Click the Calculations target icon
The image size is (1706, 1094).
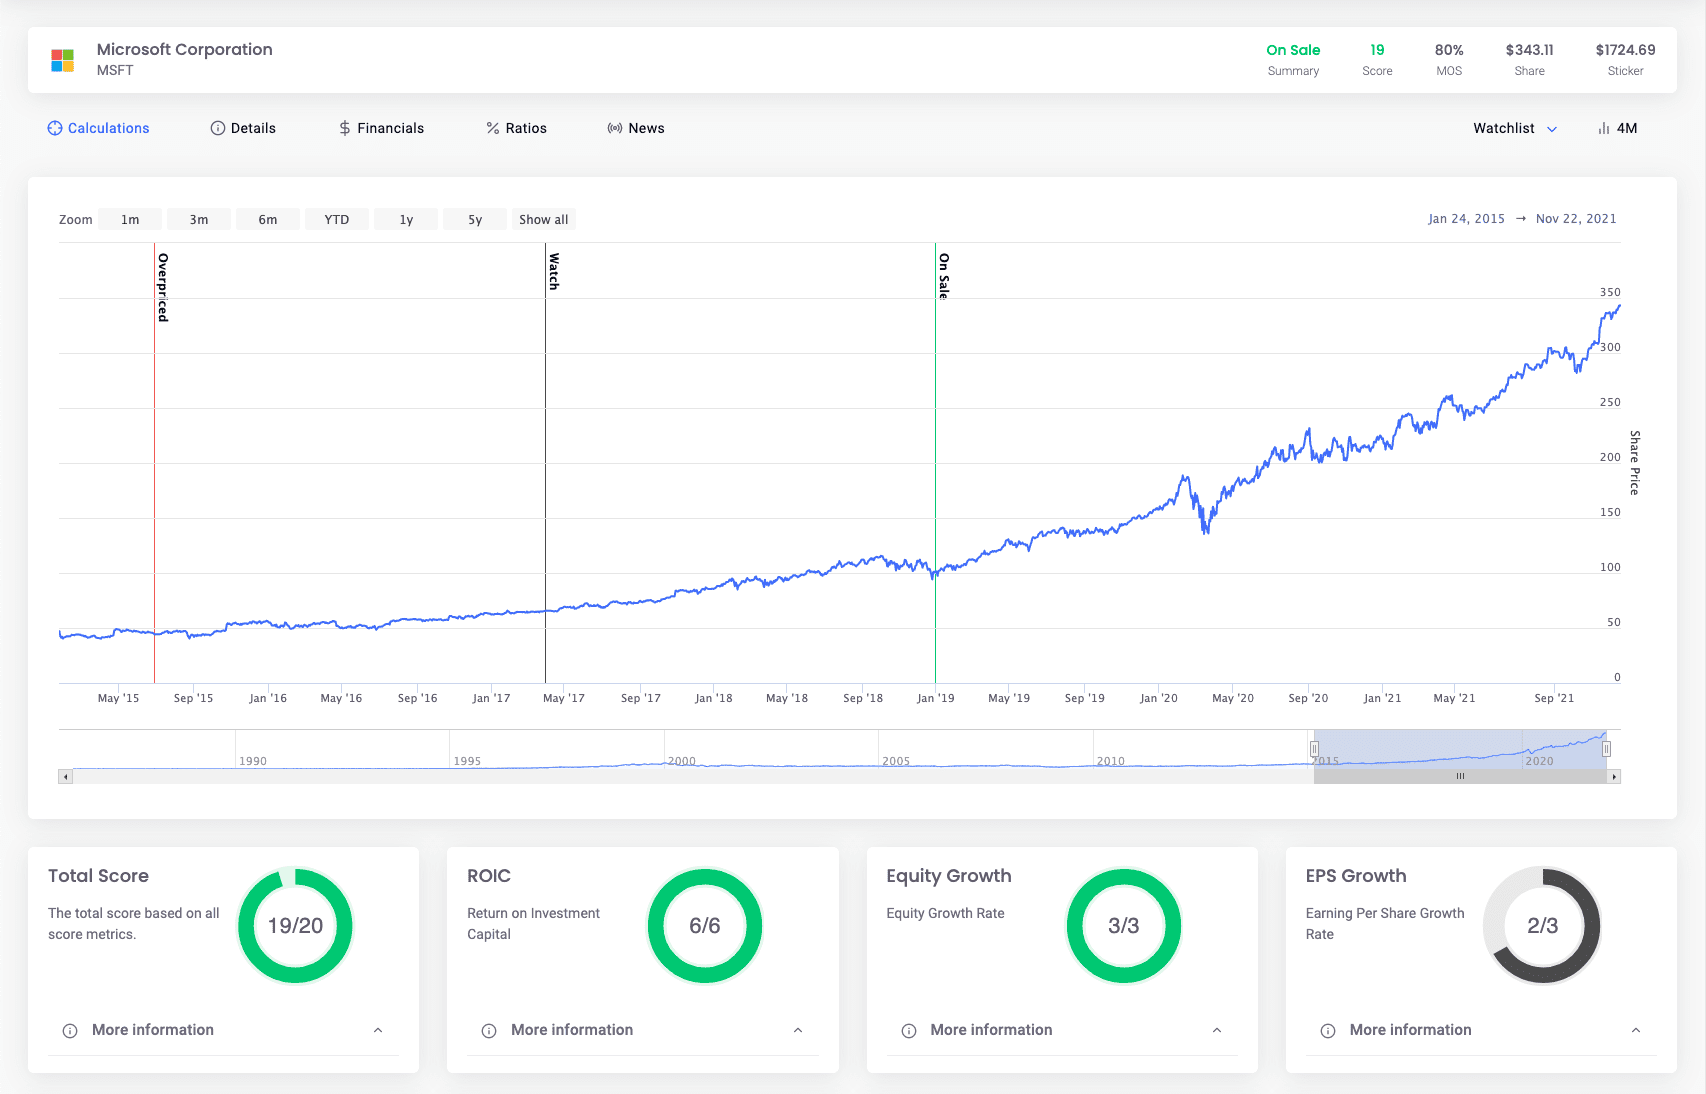pos(55,128)
